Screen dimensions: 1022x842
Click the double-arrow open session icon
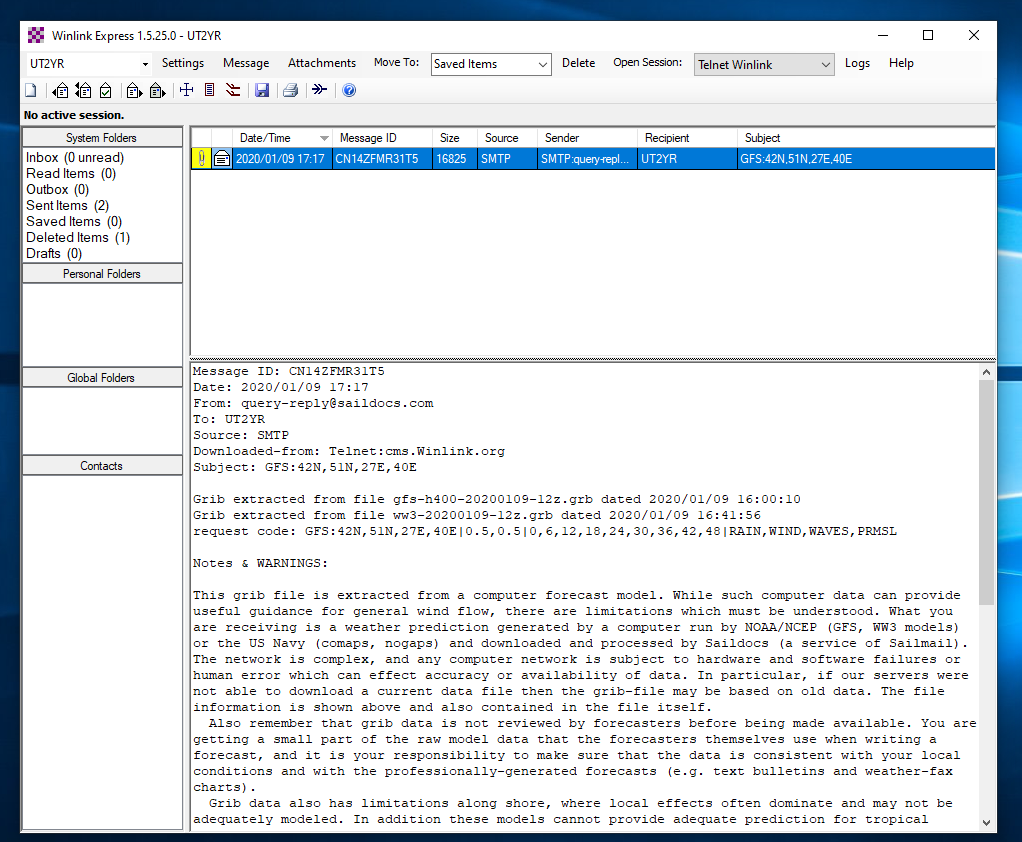[x=319, y=90]
